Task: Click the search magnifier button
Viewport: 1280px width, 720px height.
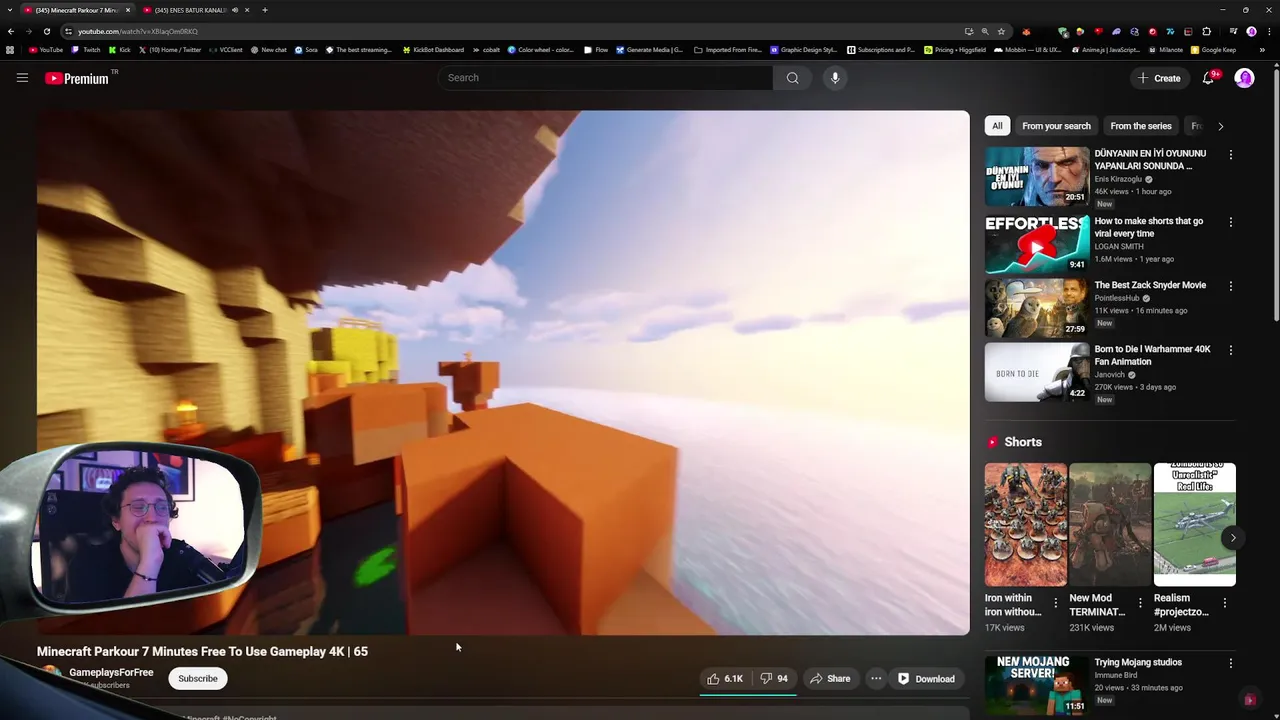Action: (792, 78)
